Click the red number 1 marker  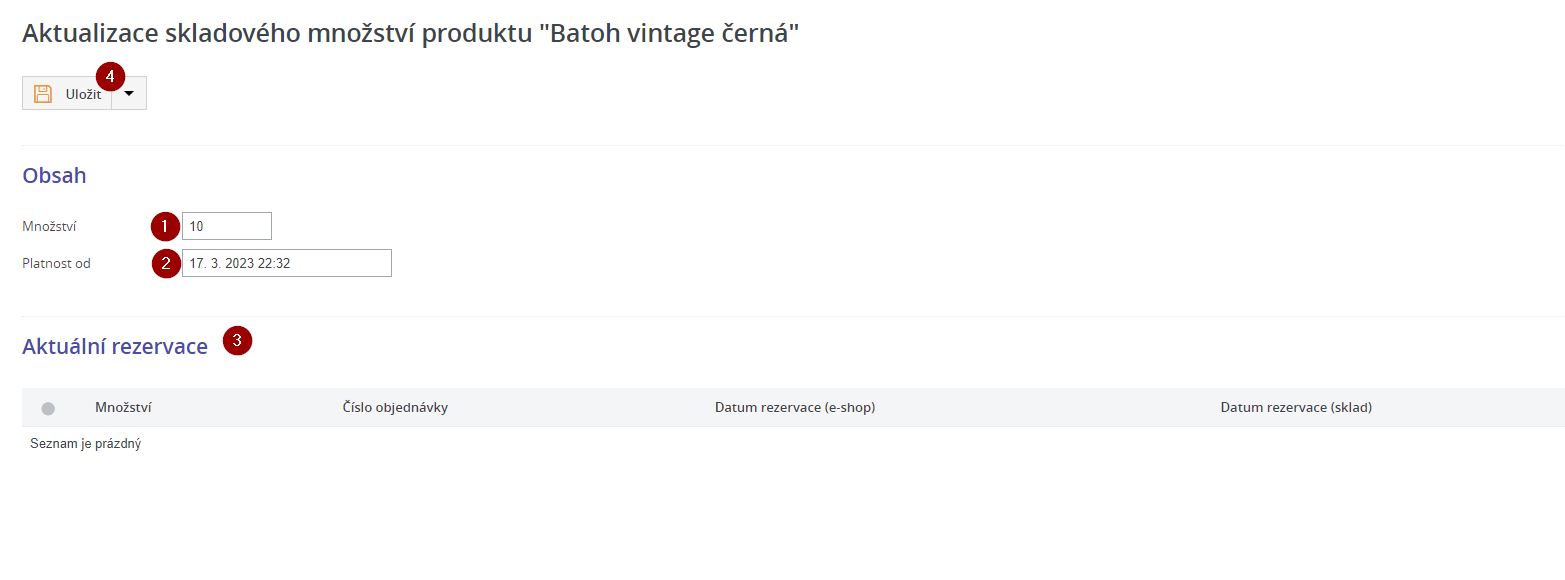click(x=165, y=226)
